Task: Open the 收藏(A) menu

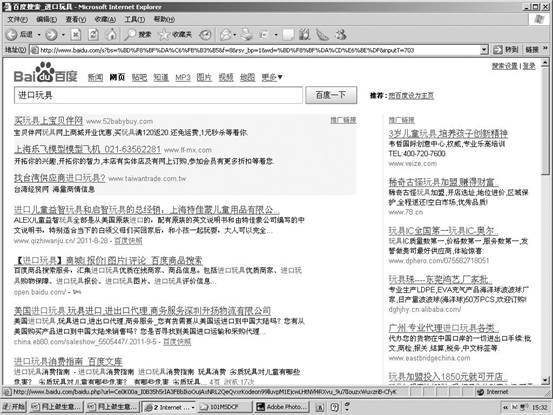Action: [105, 19]
